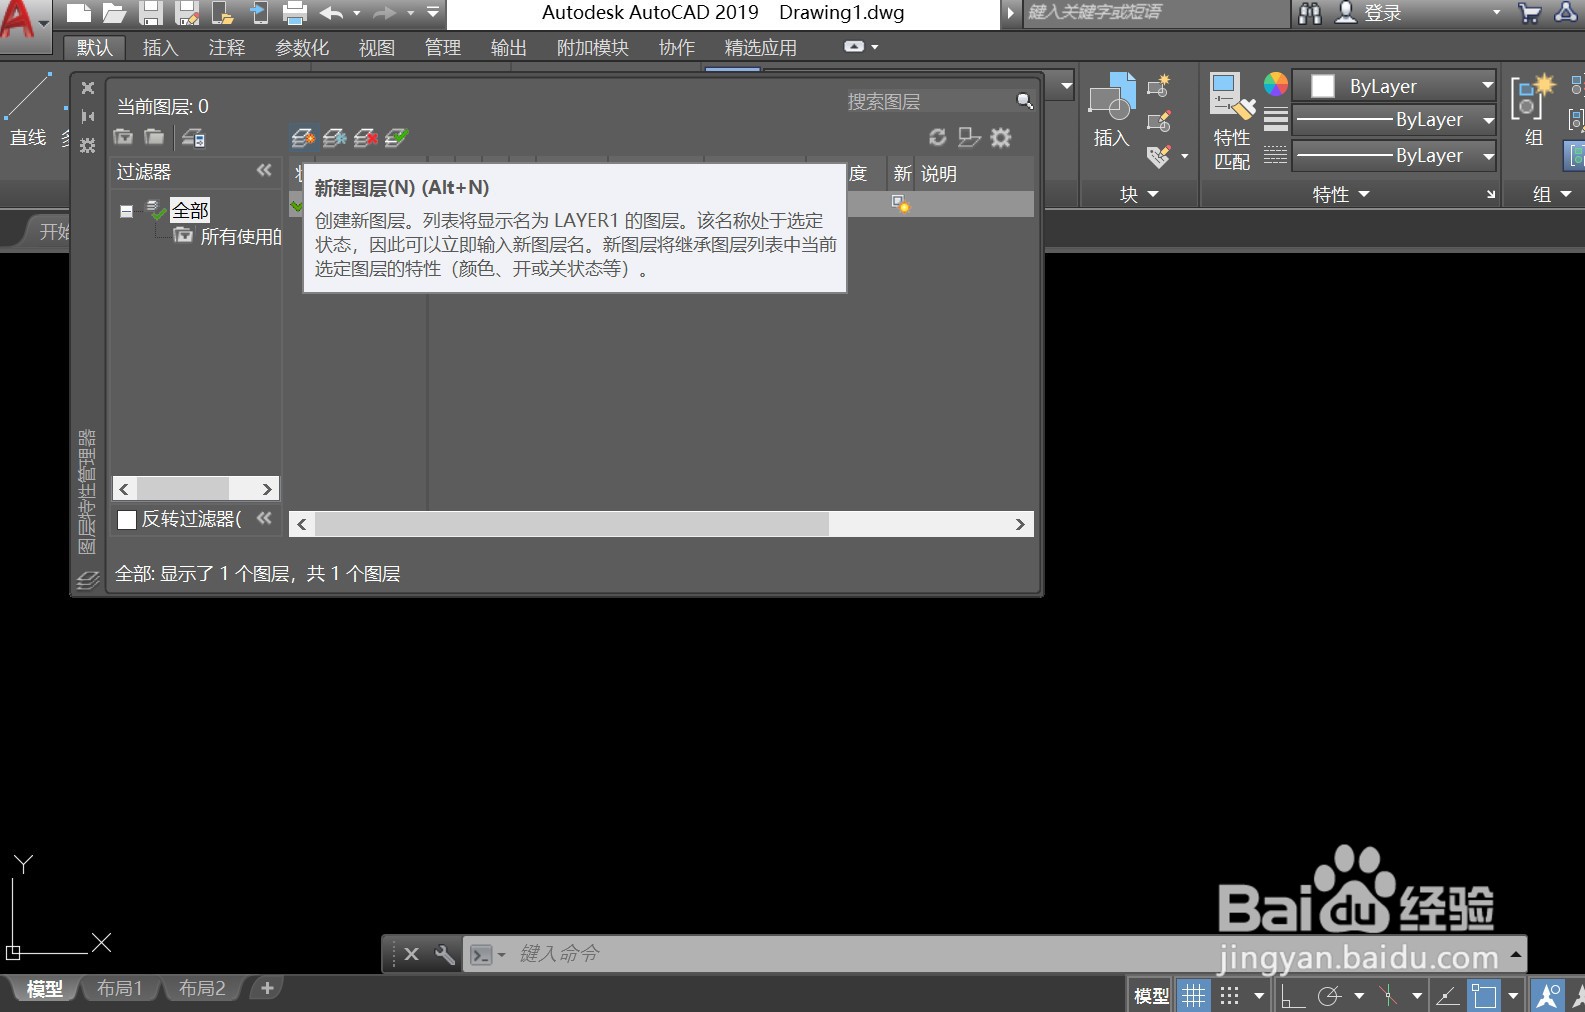Click the Refresh icon in layer manager

pyautogui.click(x=937, y=137)
